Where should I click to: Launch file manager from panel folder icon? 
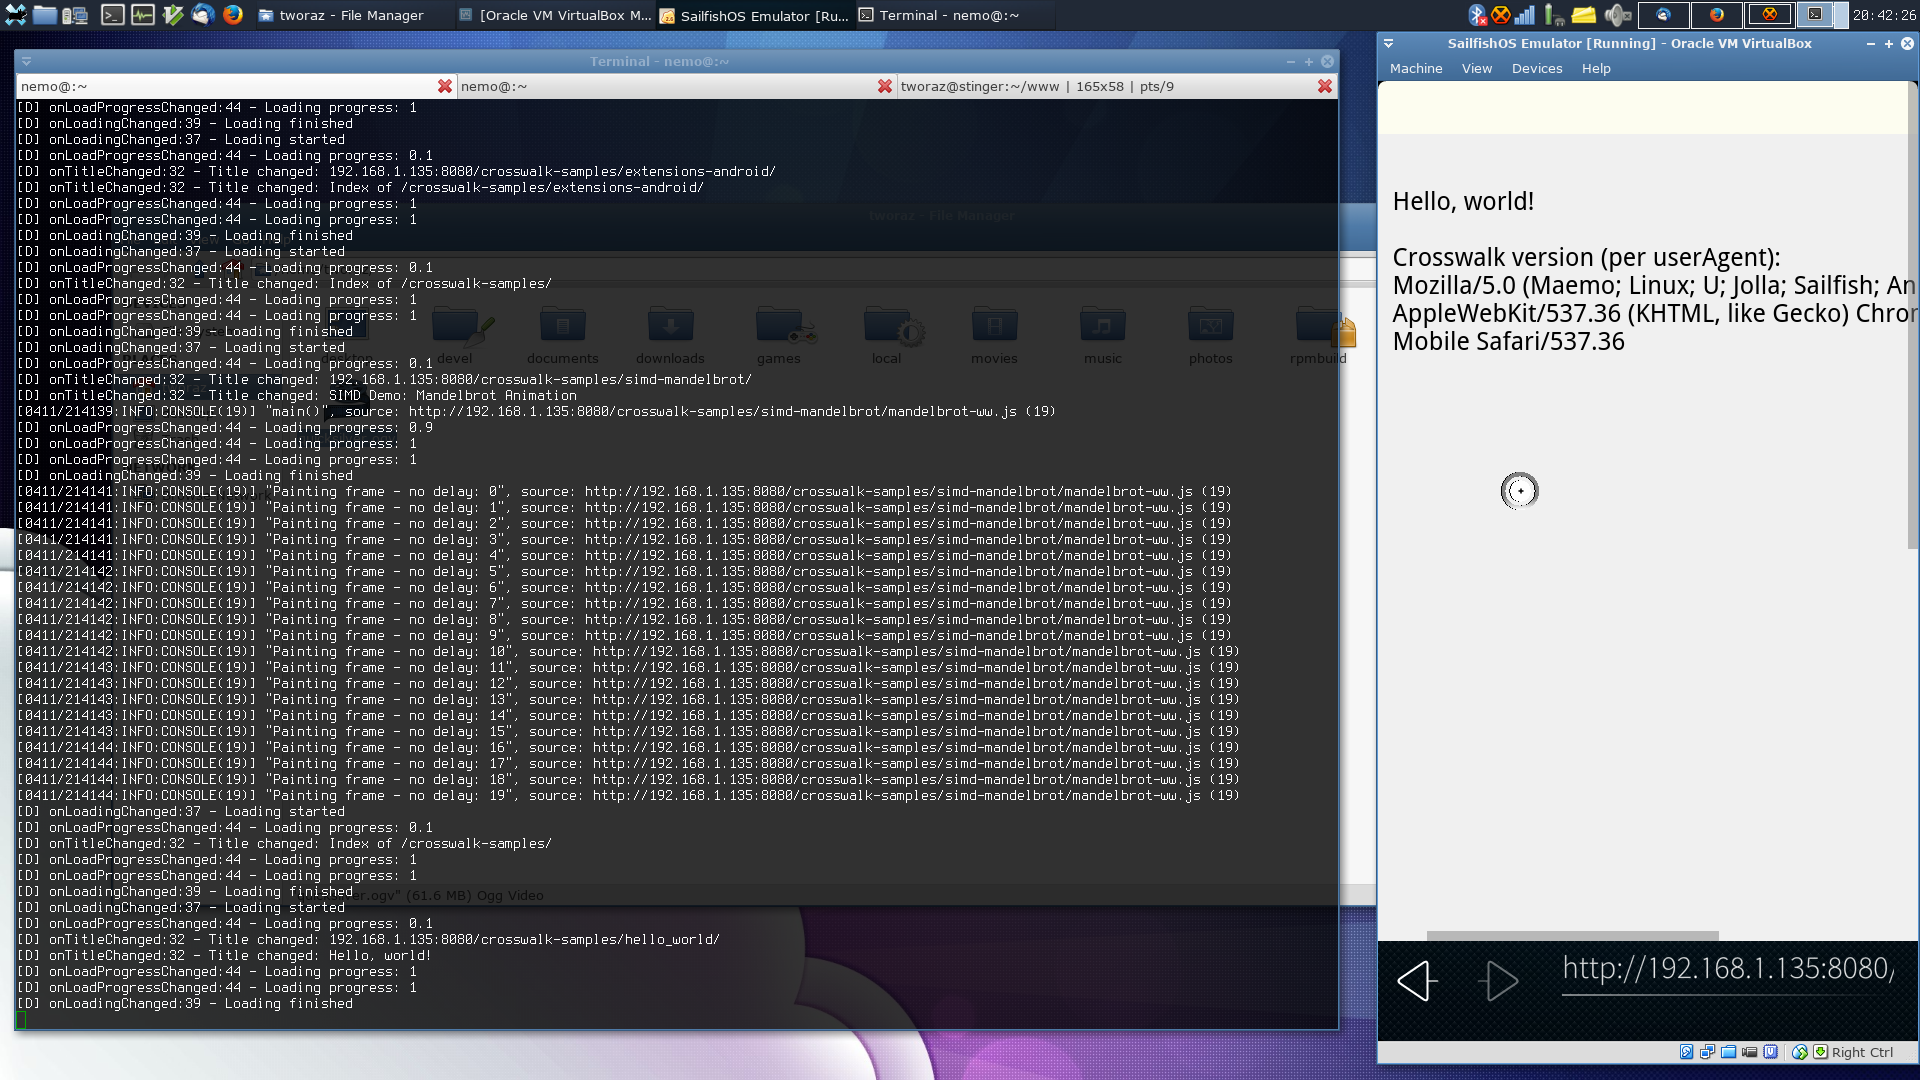click(45, 15)
